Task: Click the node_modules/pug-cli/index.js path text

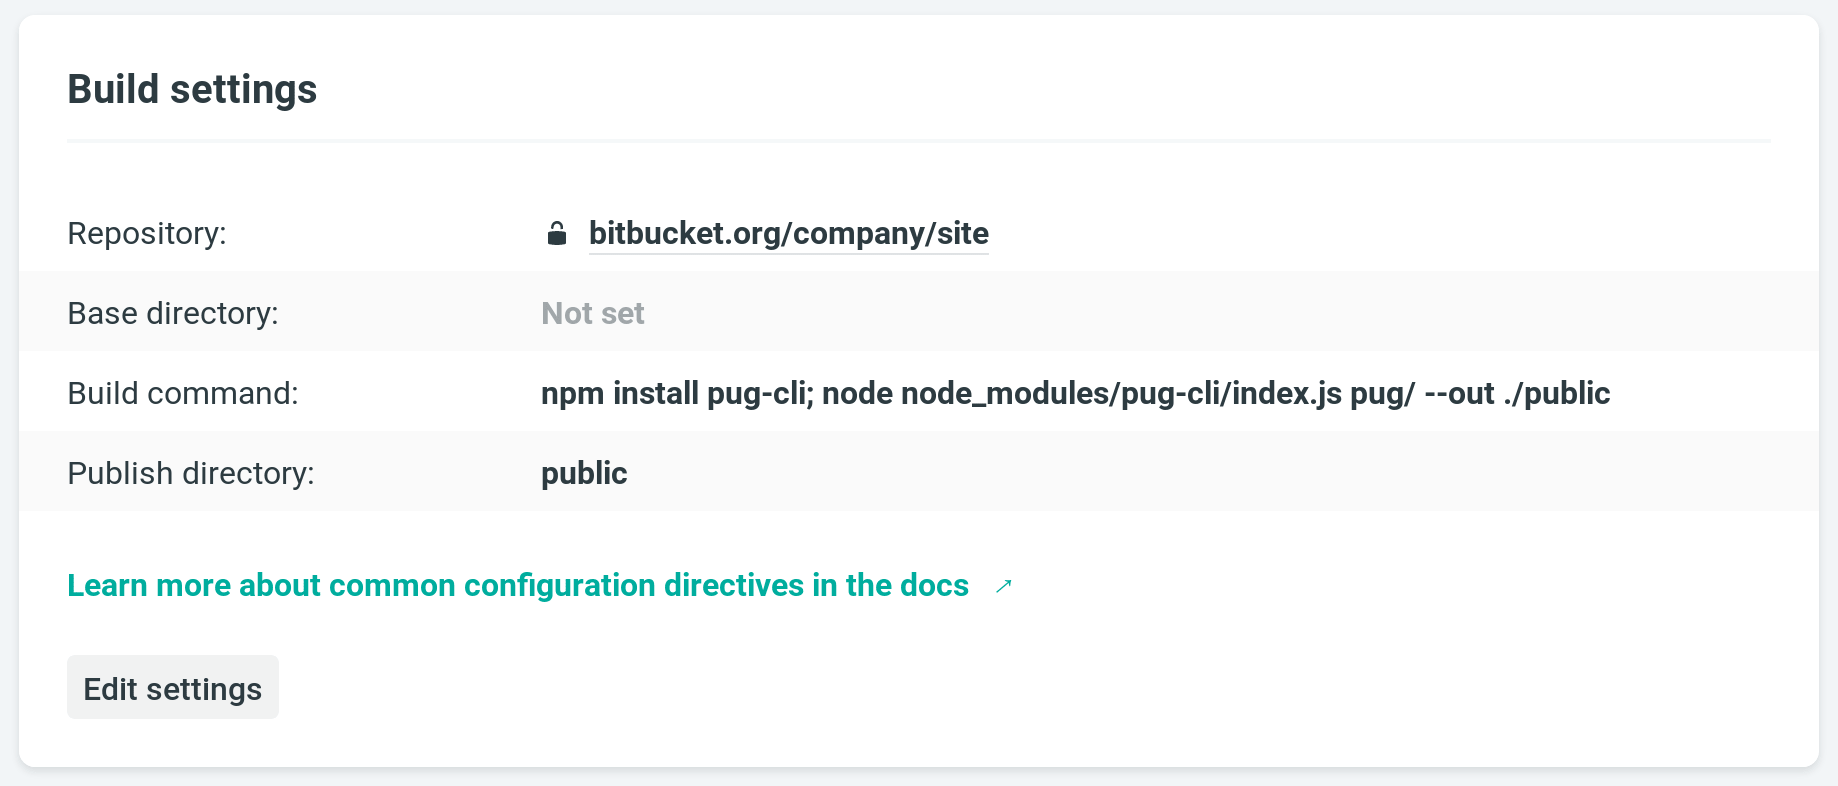Action: coord(1121,393)
